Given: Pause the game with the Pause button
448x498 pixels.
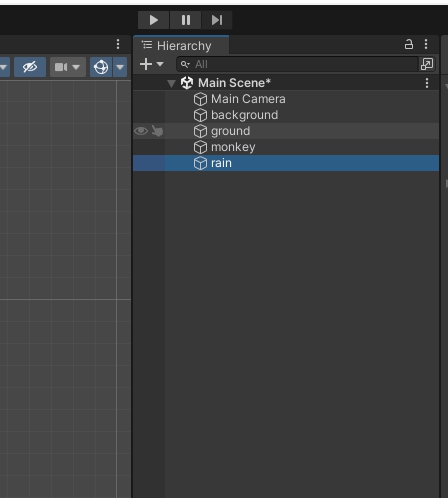Looking at the screenshot, I should point(186,20).
